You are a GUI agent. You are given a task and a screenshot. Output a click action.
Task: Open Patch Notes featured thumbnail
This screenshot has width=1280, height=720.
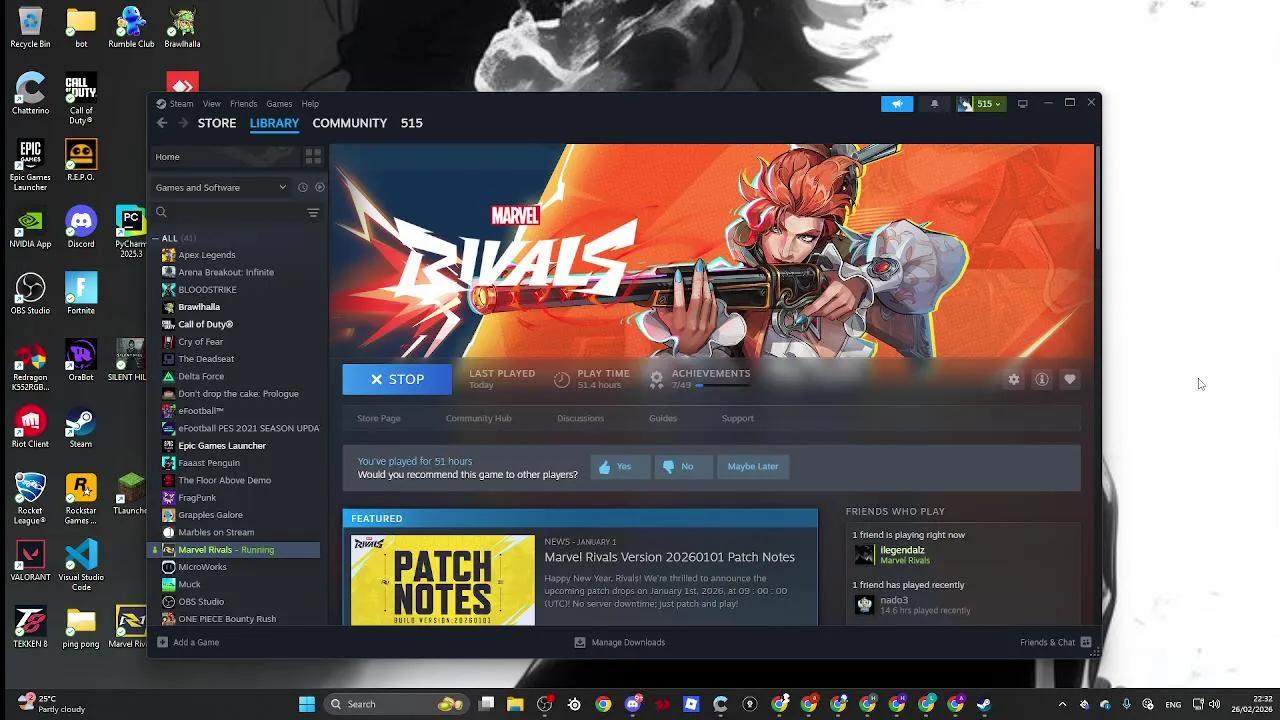(443, 580)
